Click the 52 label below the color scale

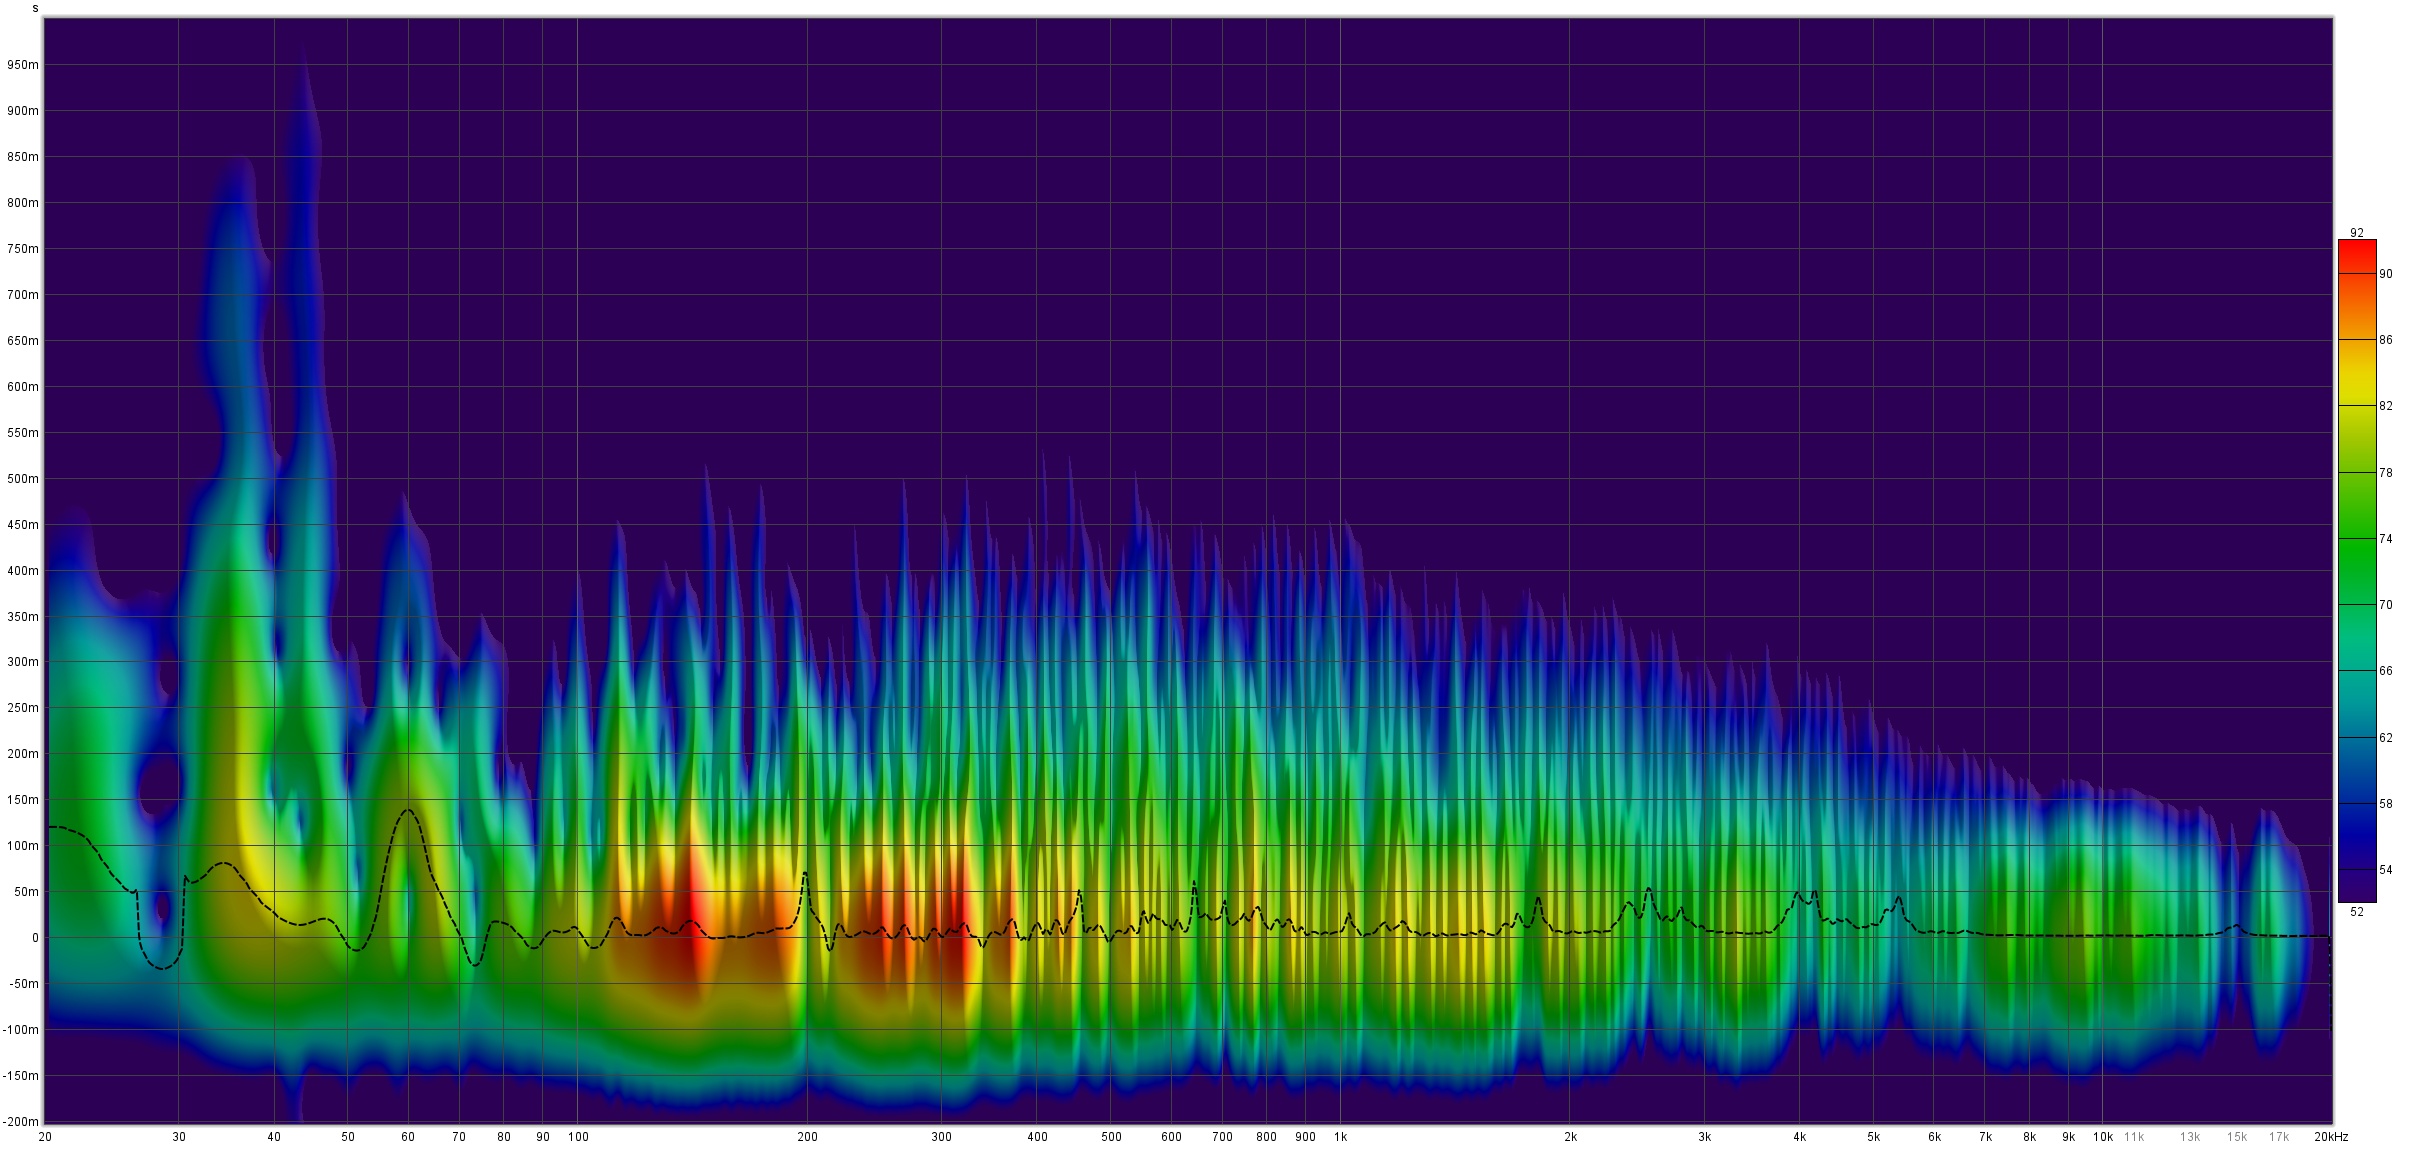pyautogui.click(x=2357, y=911)
